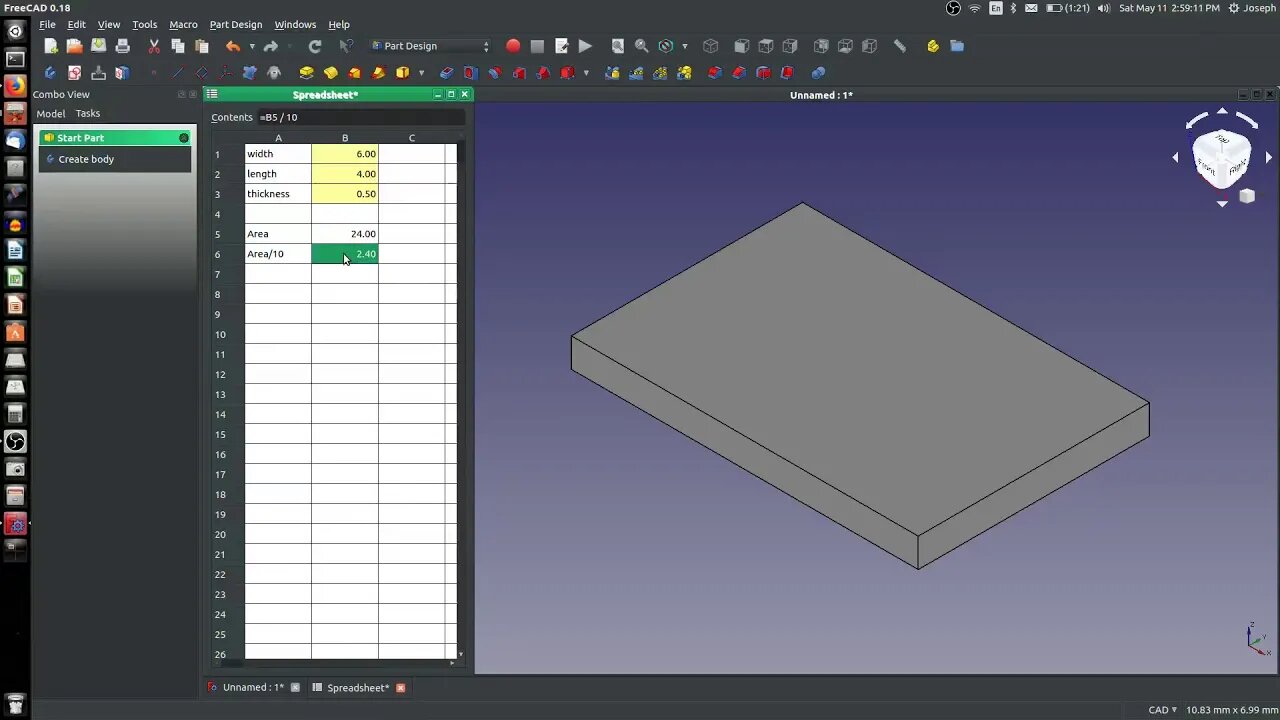Screen dimensions: 1280x720
Task: Click Create body in the model tree
Action: pyautogui.click(x=86, y=159)
